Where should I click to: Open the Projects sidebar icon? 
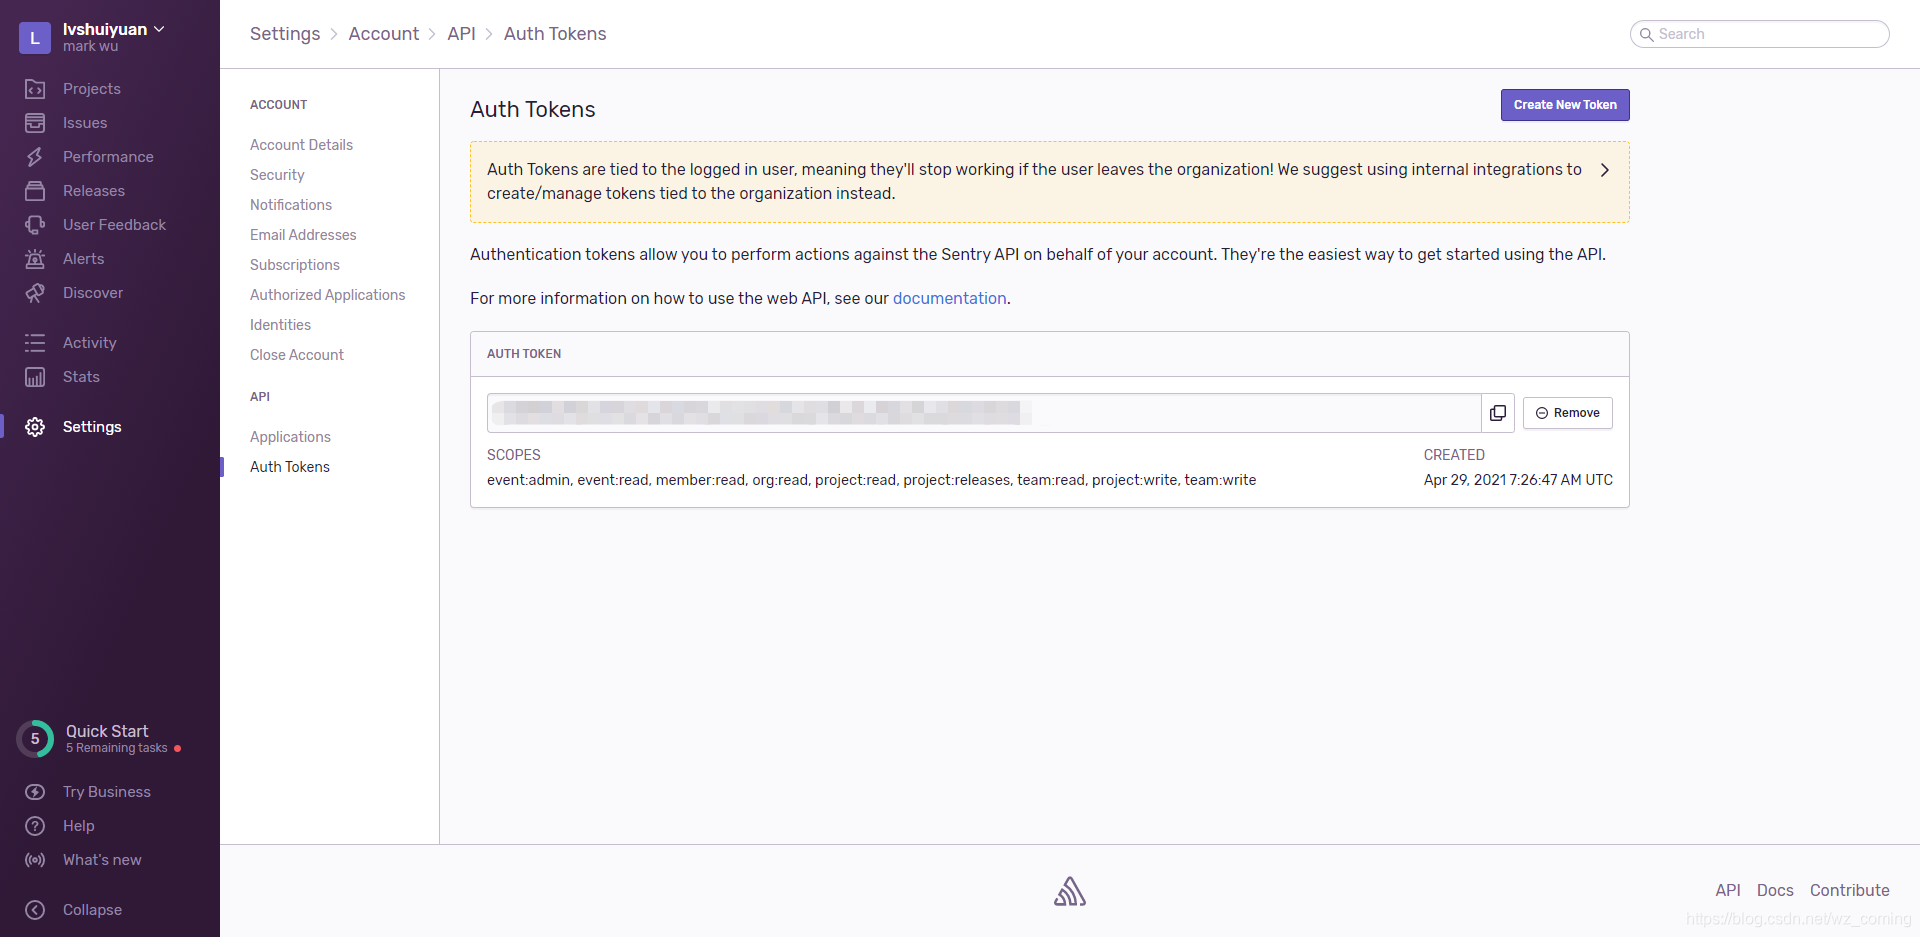pos(35,89)
